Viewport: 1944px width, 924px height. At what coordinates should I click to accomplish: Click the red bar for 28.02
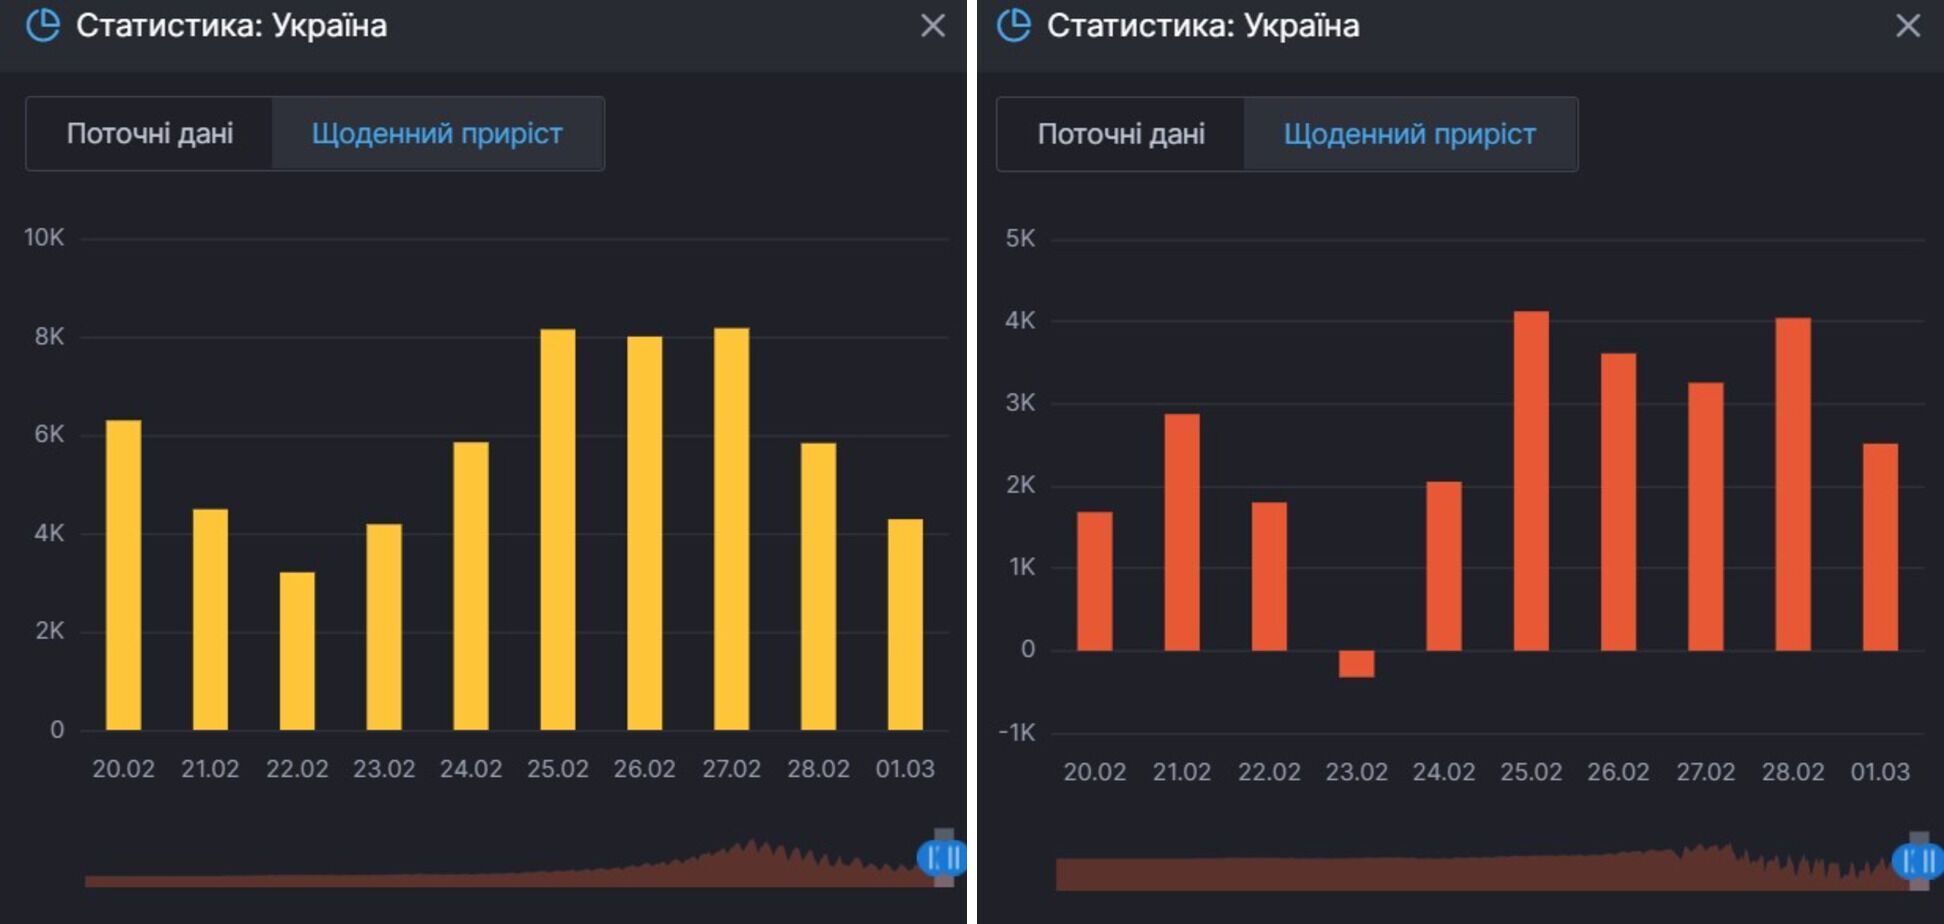click(1793, 485)
